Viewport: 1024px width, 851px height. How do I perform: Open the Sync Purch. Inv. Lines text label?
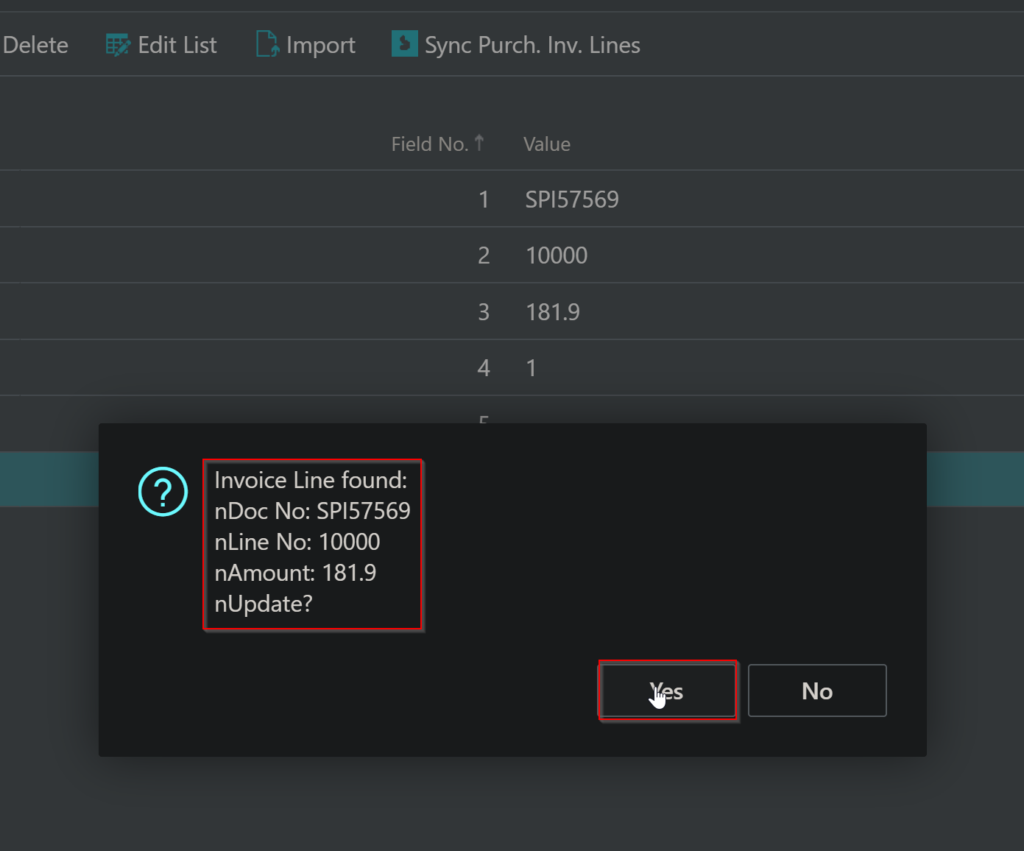point(532,45)
